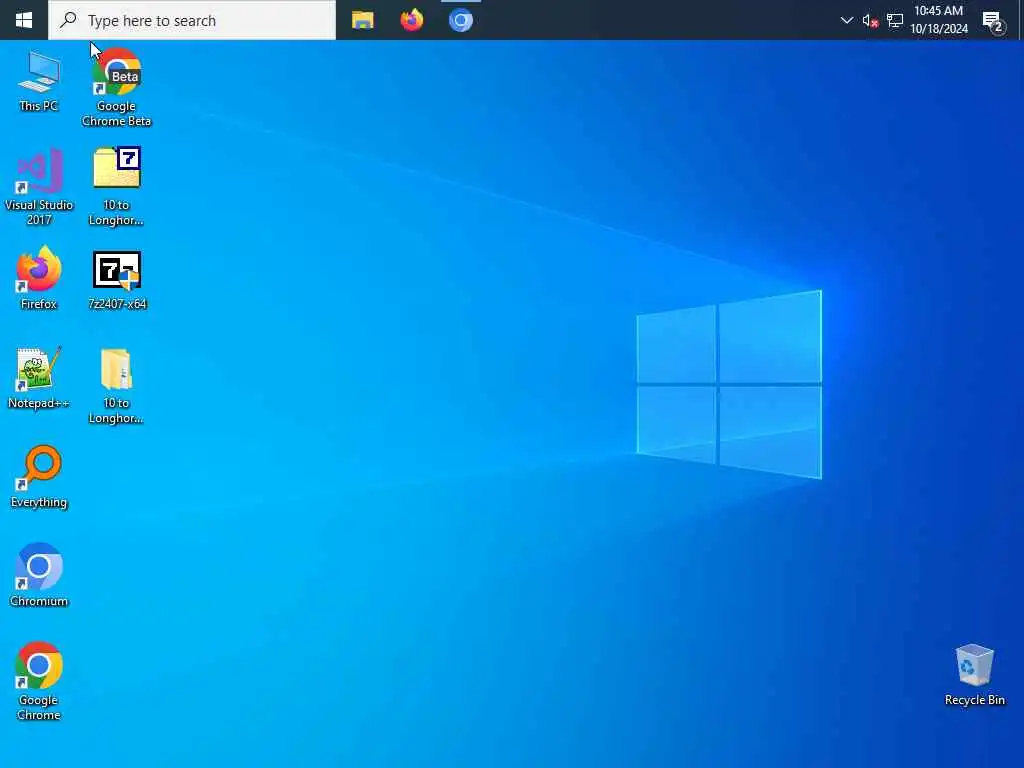Open the Action Center notifications icon

[x=994, y=22]
